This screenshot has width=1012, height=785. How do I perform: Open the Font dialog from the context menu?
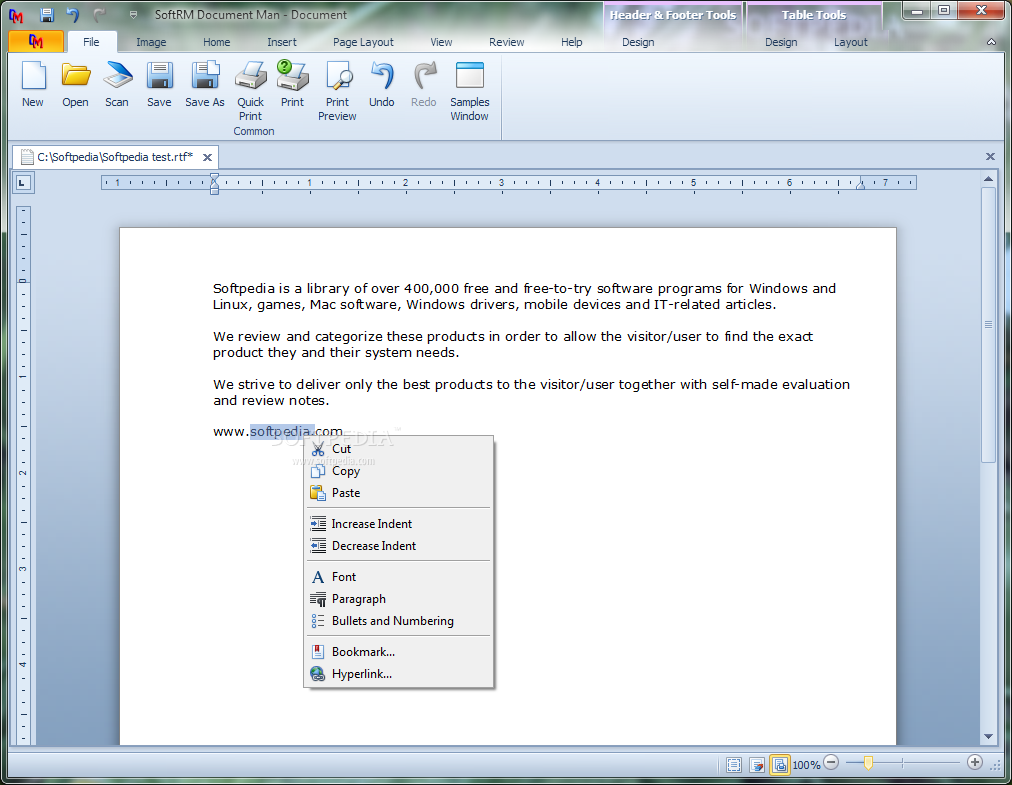pos(398,576)
